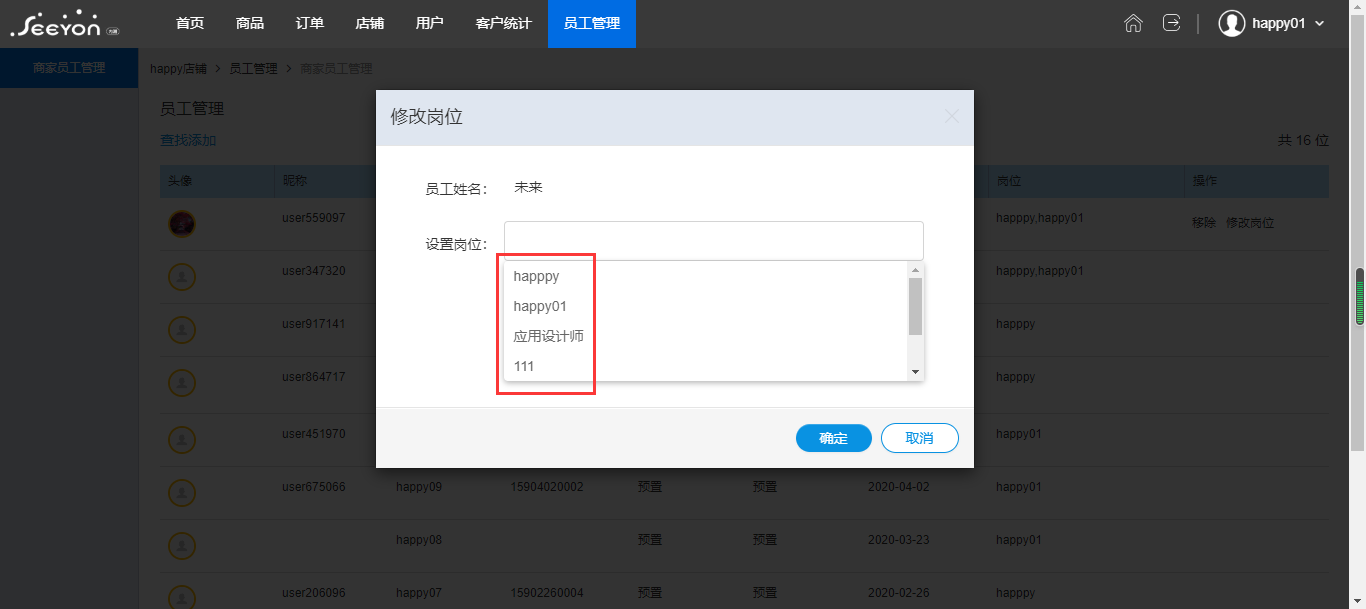Choose the happpy option in dropdown
This screenshot has height=609, width=1366.
(705, 276)
